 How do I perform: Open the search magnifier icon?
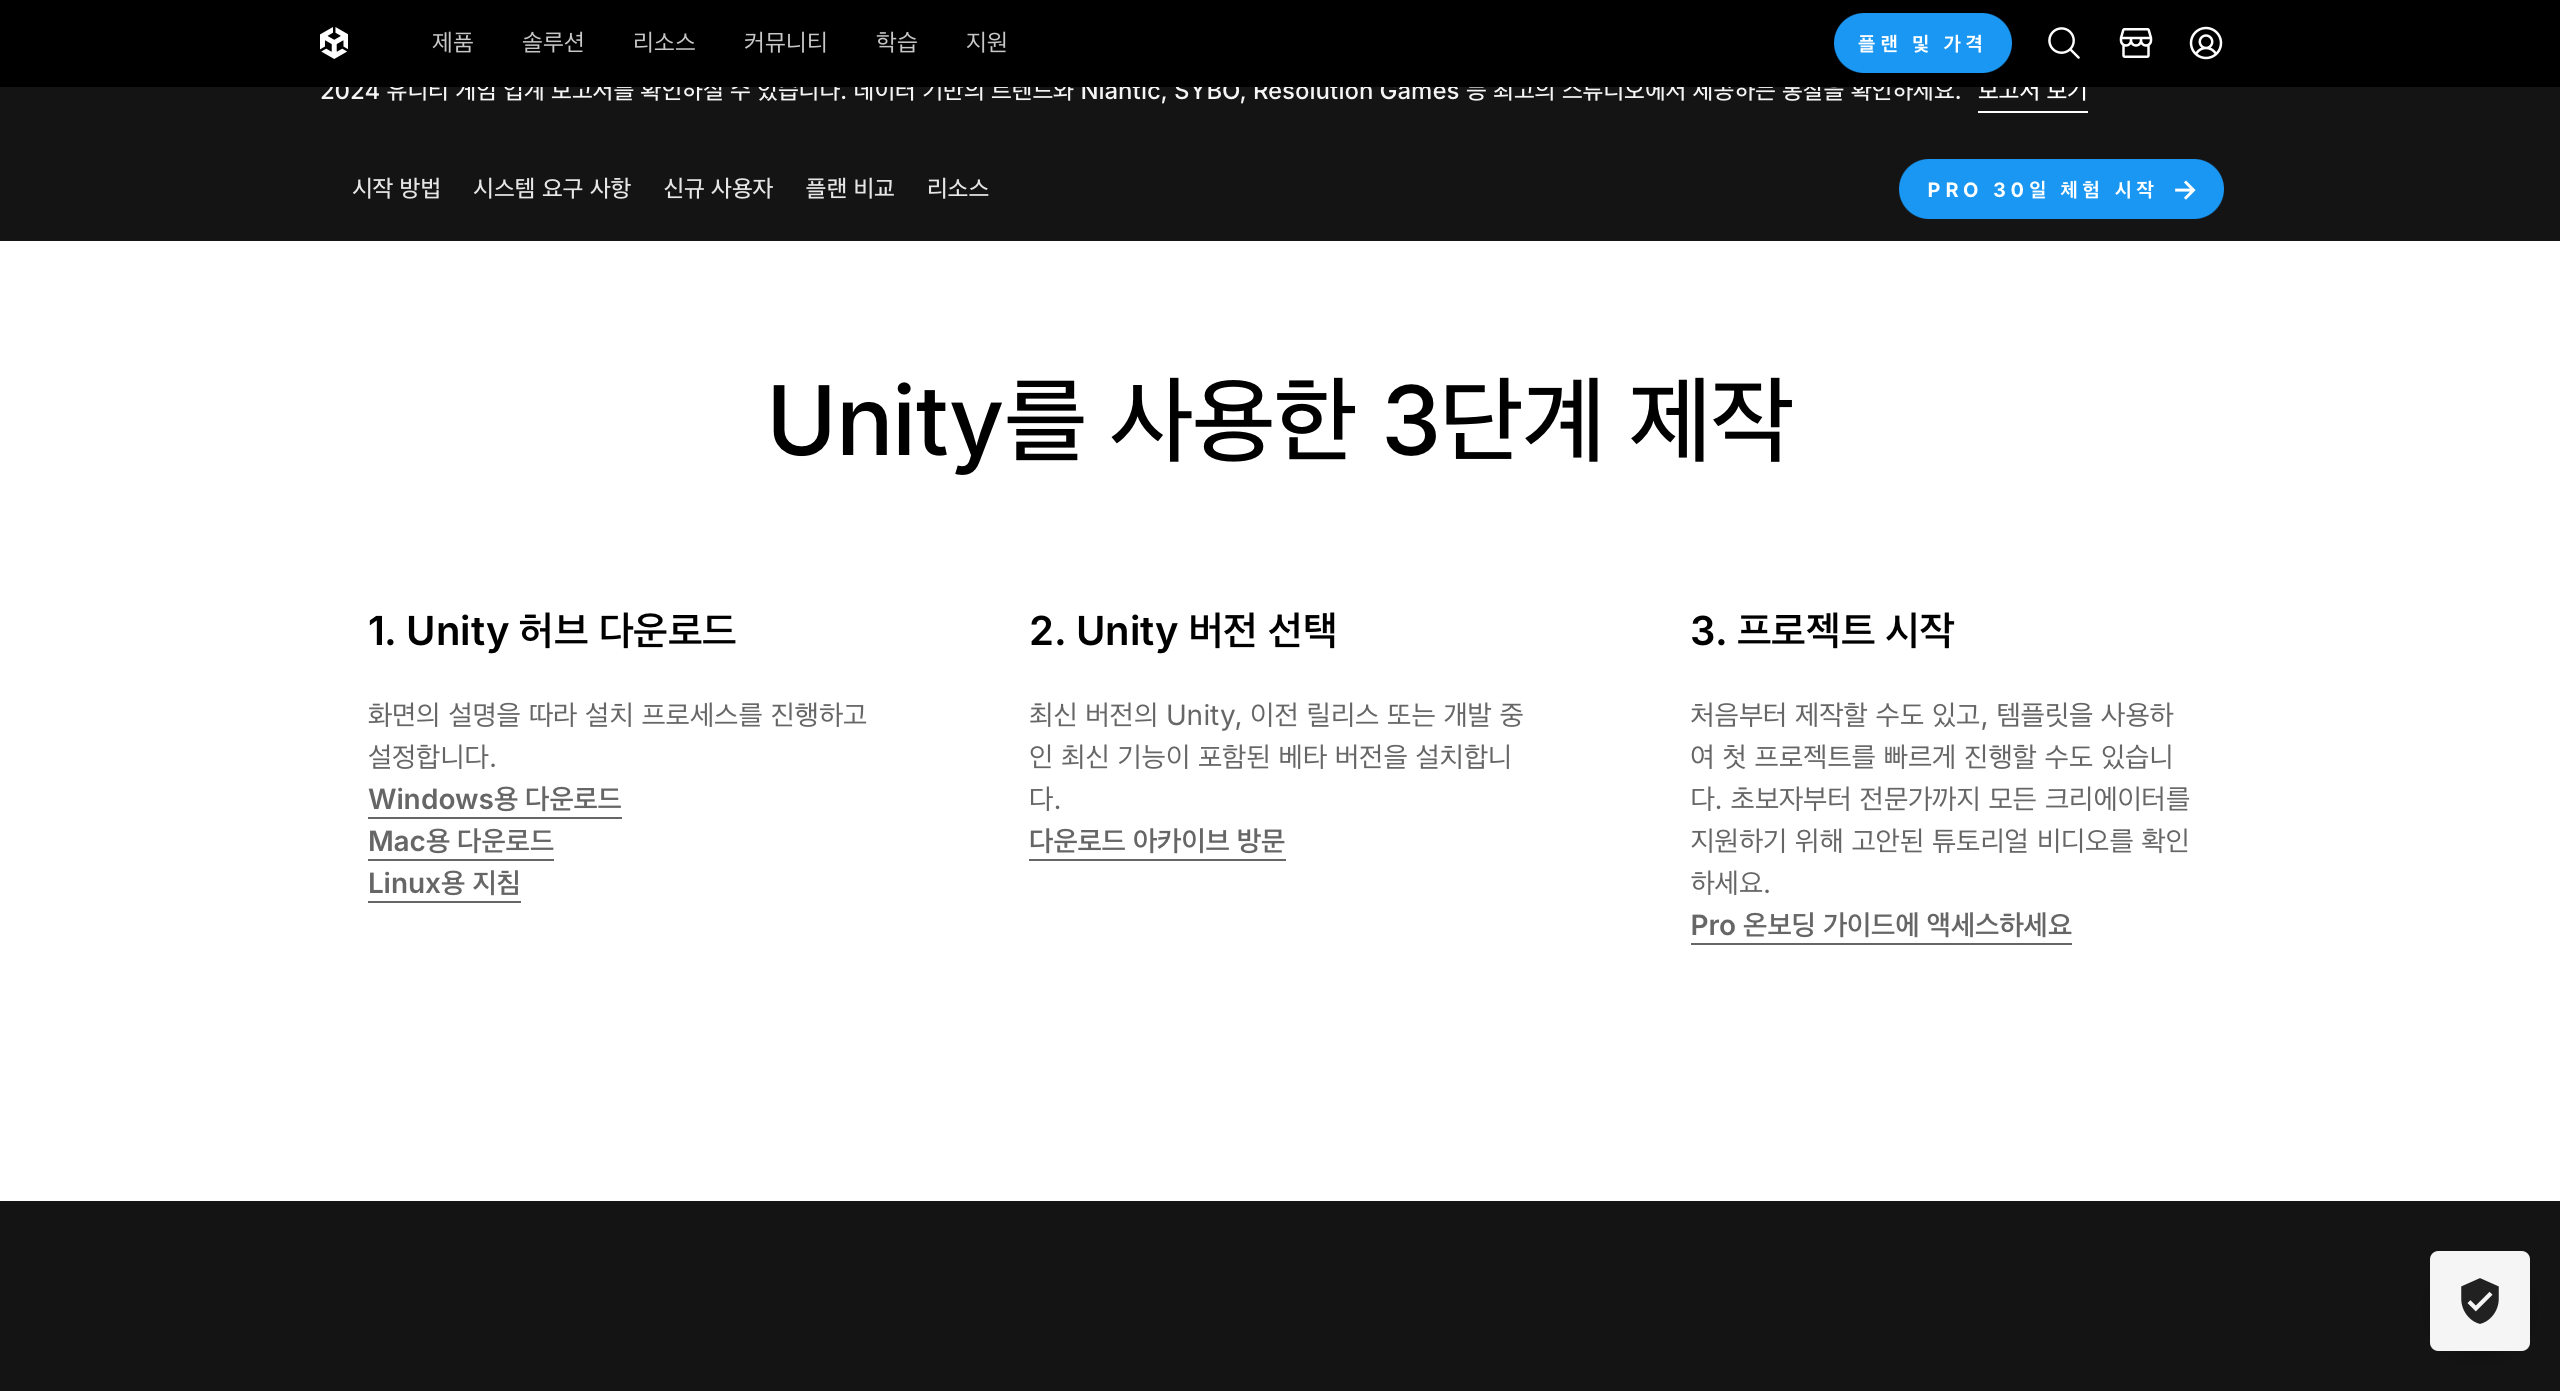click(x=2063, y=43)
